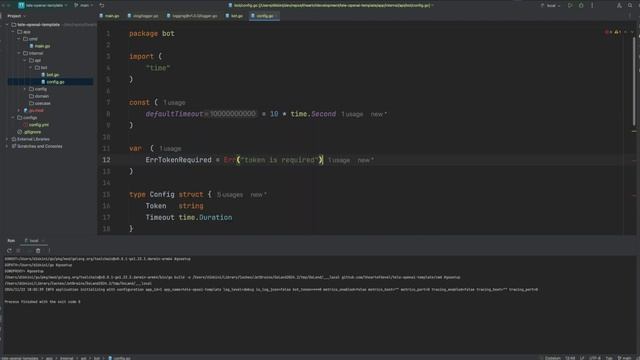Switch to the bot.go editor tab

(x=234, y=16)
